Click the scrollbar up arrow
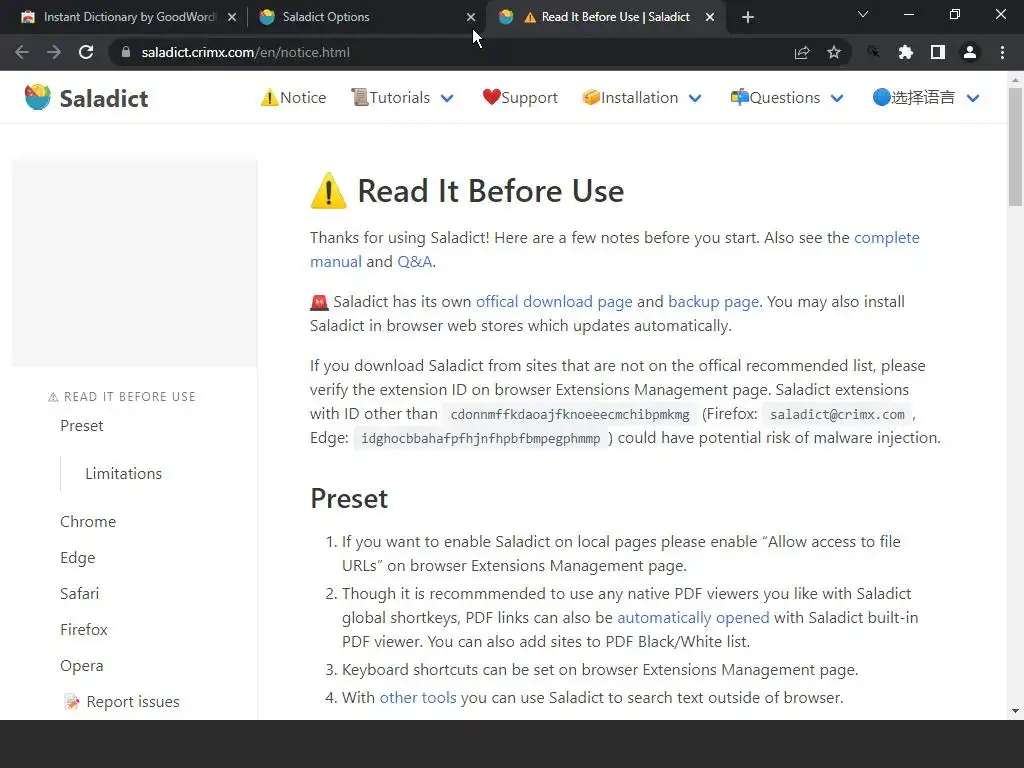 point(1015,80)
